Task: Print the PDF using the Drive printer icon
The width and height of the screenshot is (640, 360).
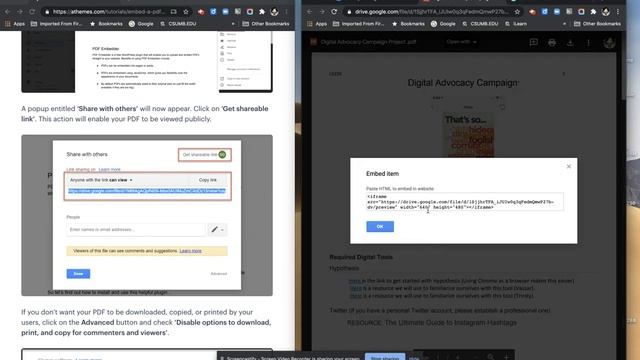Action: tap(552, 42)
